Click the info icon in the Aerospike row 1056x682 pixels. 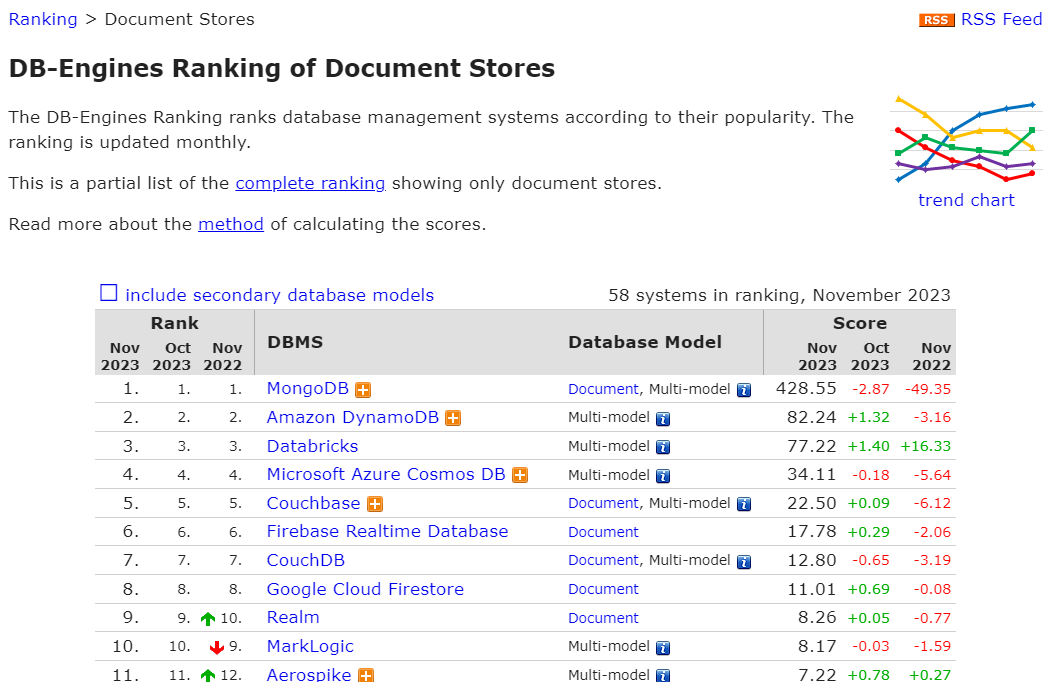click(x=663, y=675)
